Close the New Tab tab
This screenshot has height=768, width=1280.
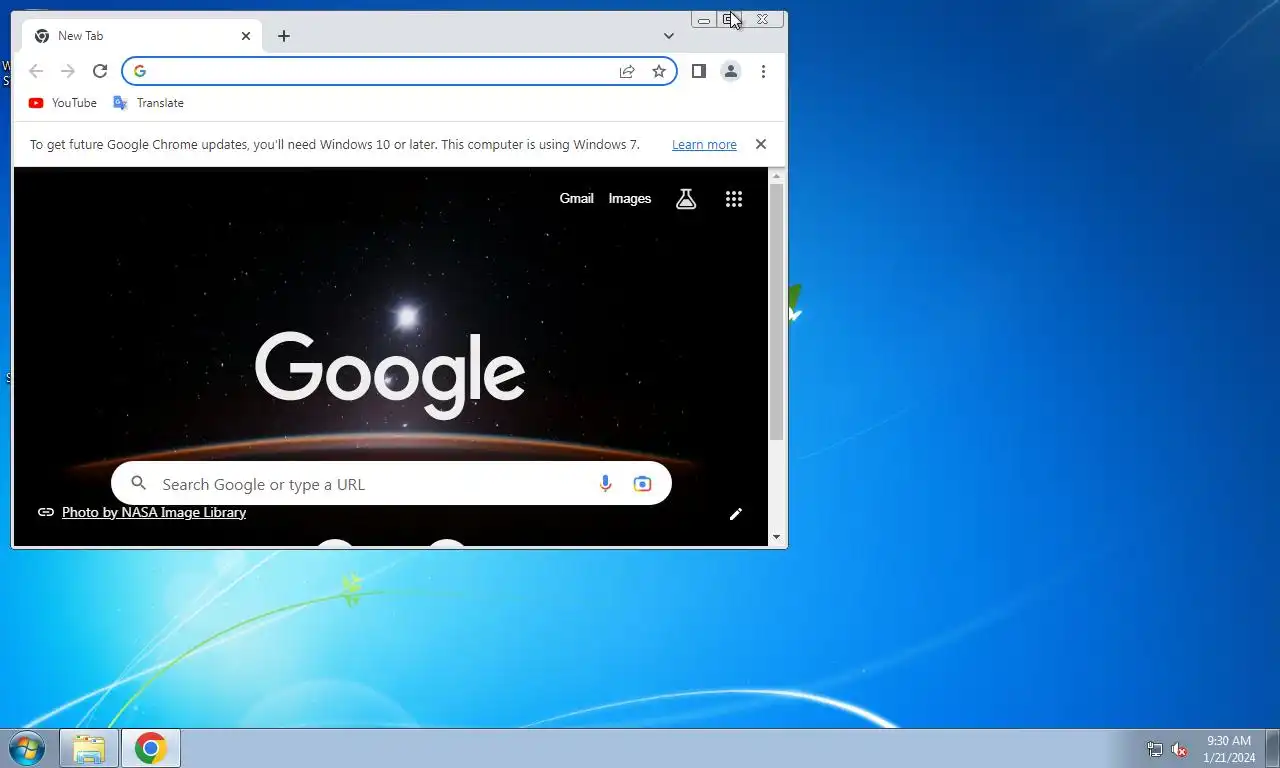point(246,36)
